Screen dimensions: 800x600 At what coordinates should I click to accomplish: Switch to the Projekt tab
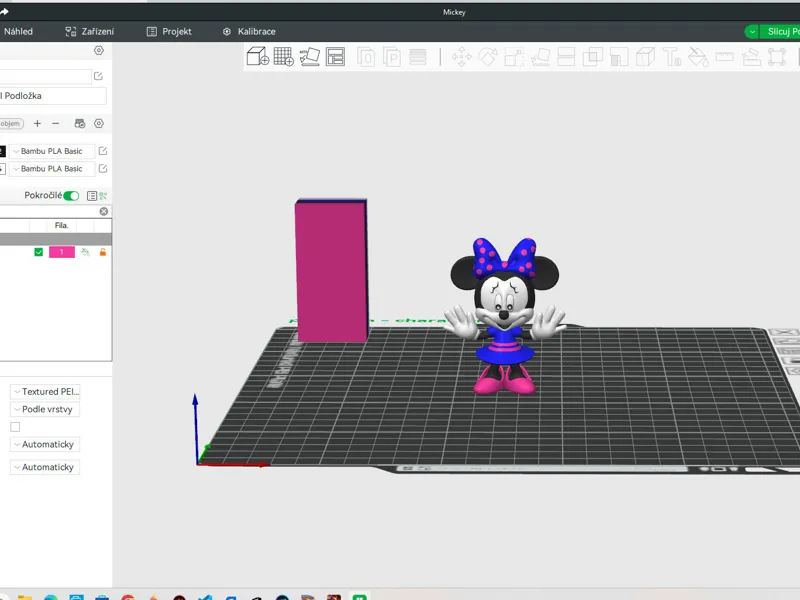coord(169,32)
